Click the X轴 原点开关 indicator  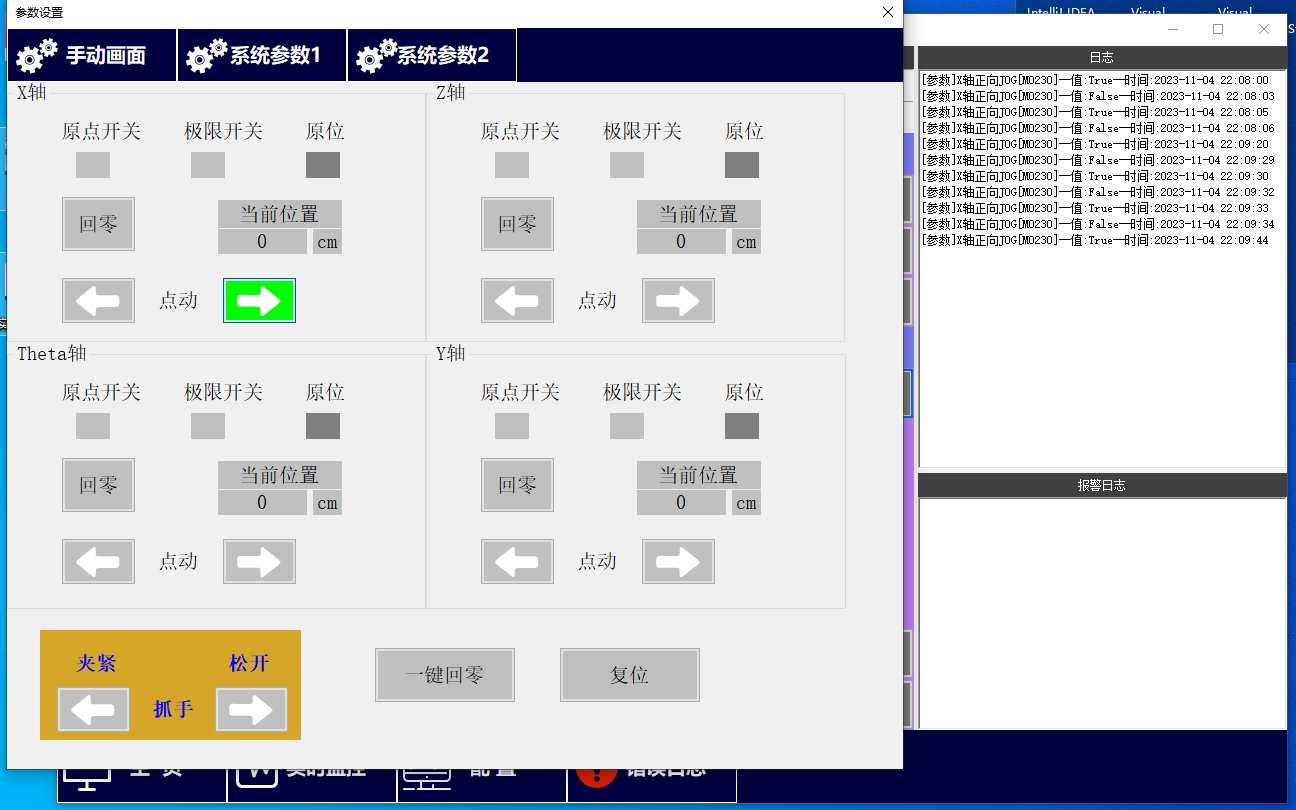(93, 165)
